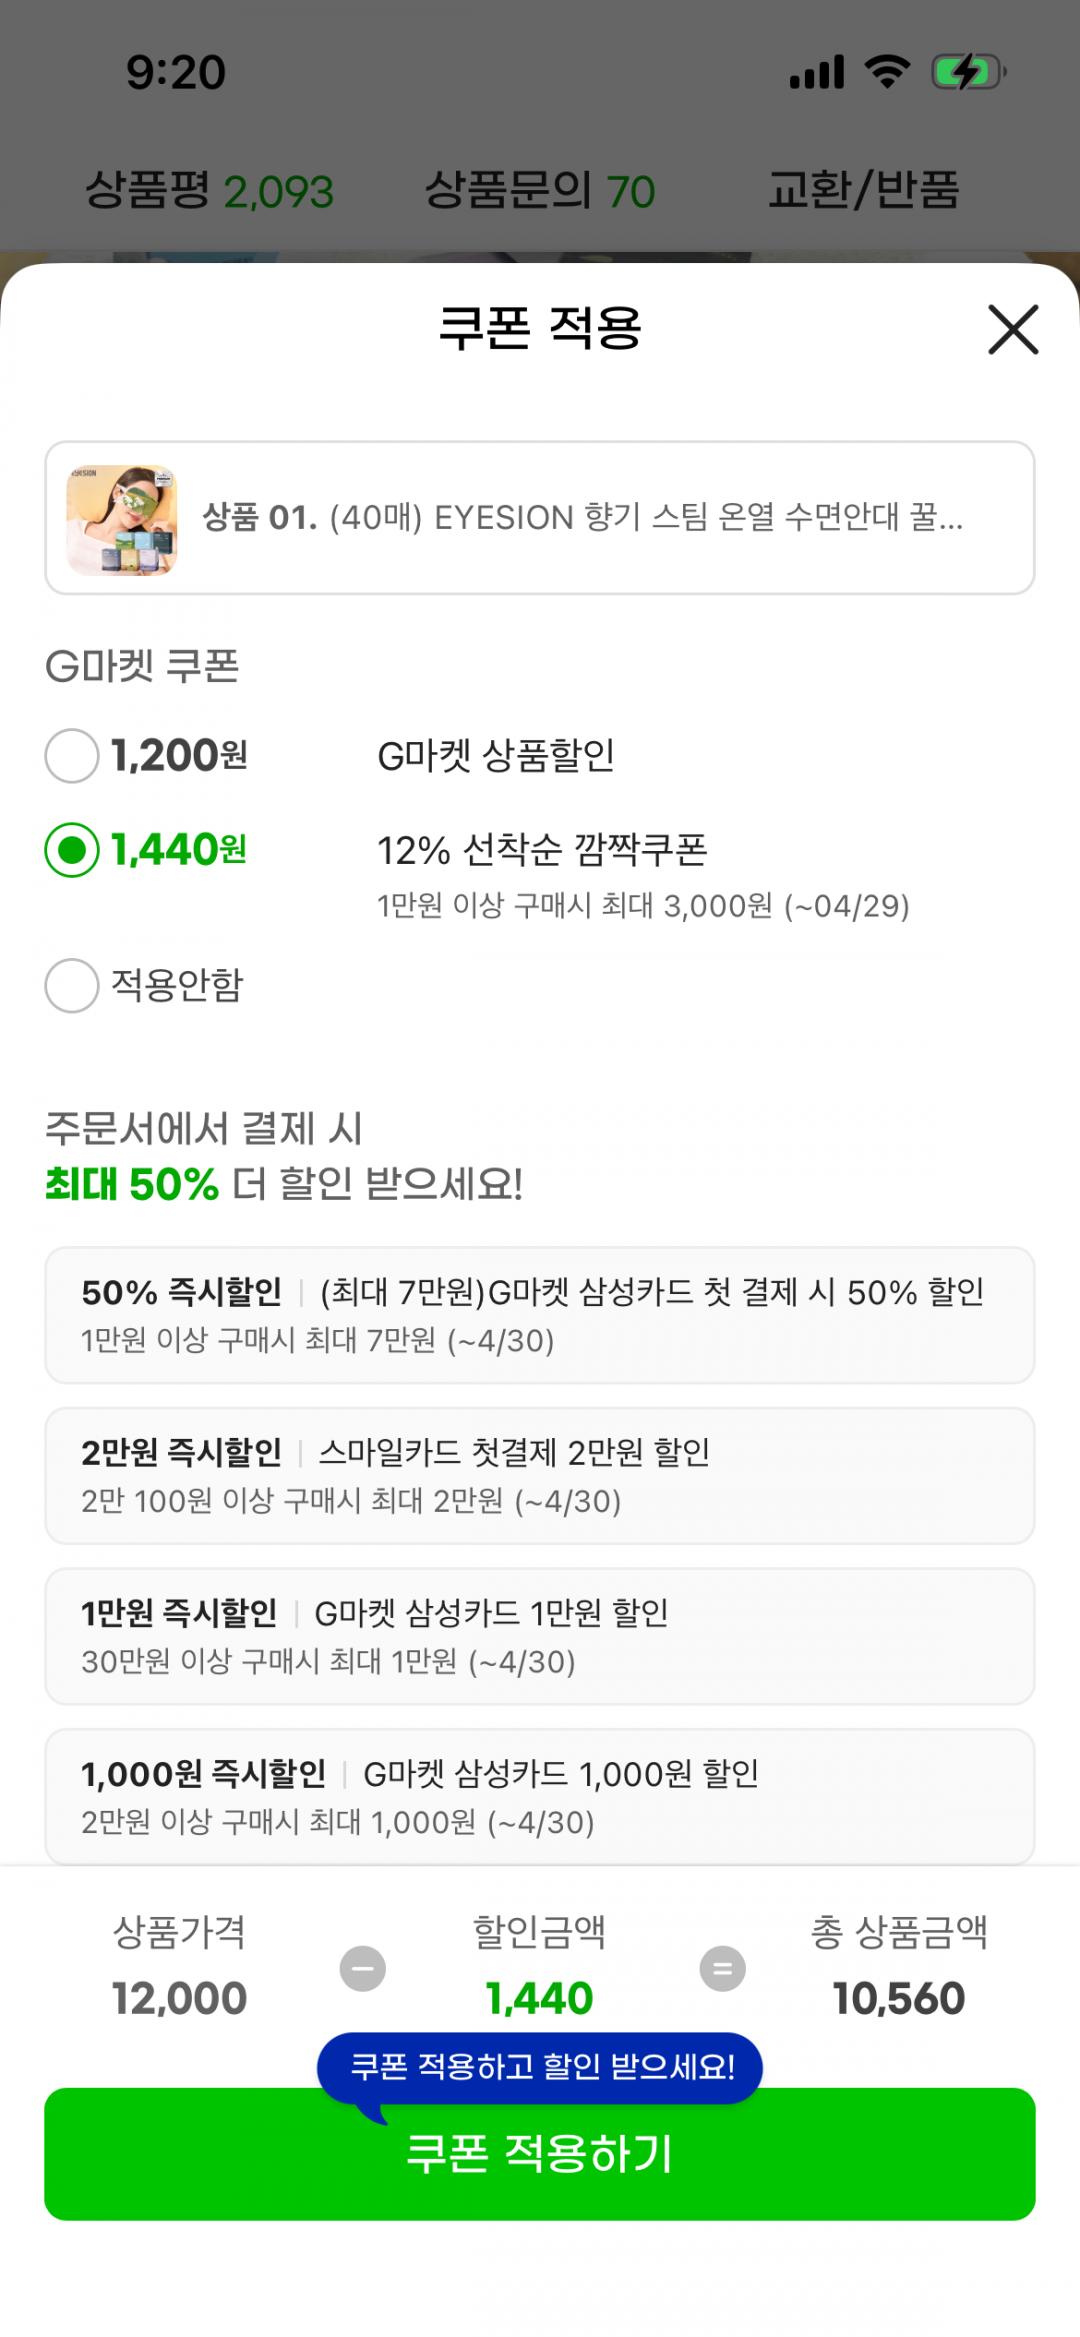The width and height of the screenshot is (1080, 2337).
Task: Tap the blue 쿠폰 적용하고 할인 받으세요 tooltip
Action: pos(540,2066)
